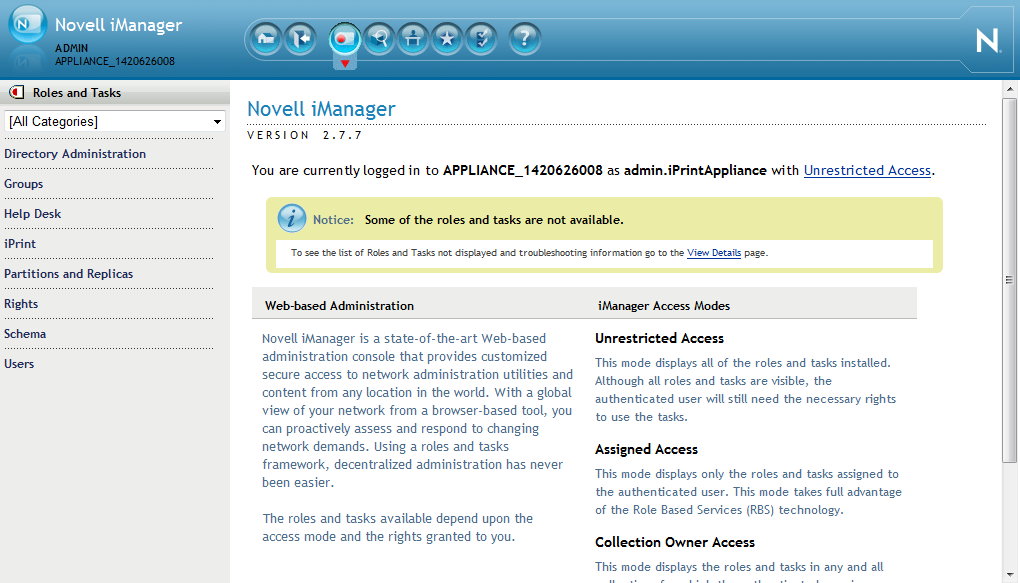Screen dimensions: 1020x583
Task: Click the Collection Owner Access heading
Action: (x=675, y=543)
